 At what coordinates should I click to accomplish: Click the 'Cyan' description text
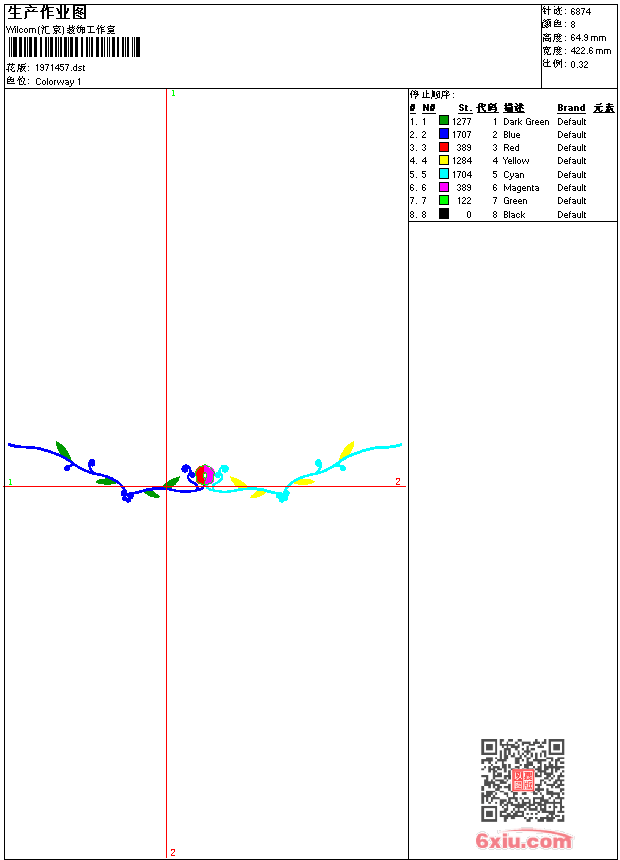tap(514, 175)
